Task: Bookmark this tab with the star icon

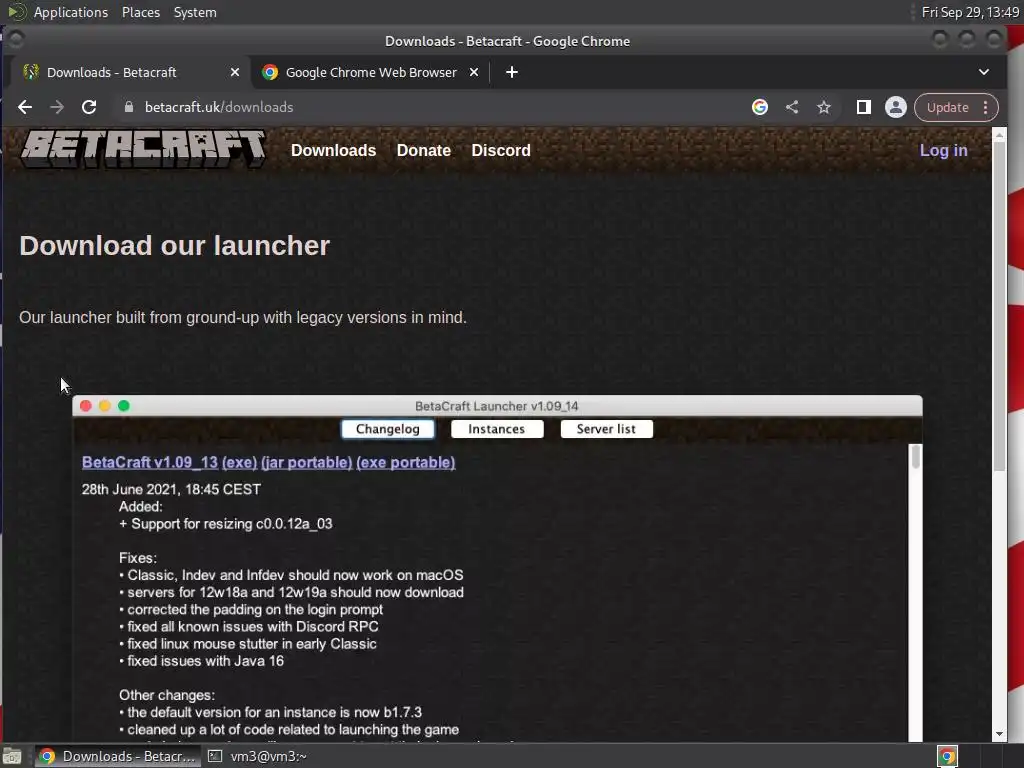Action: pyautogui.click(x=824, y=107)
